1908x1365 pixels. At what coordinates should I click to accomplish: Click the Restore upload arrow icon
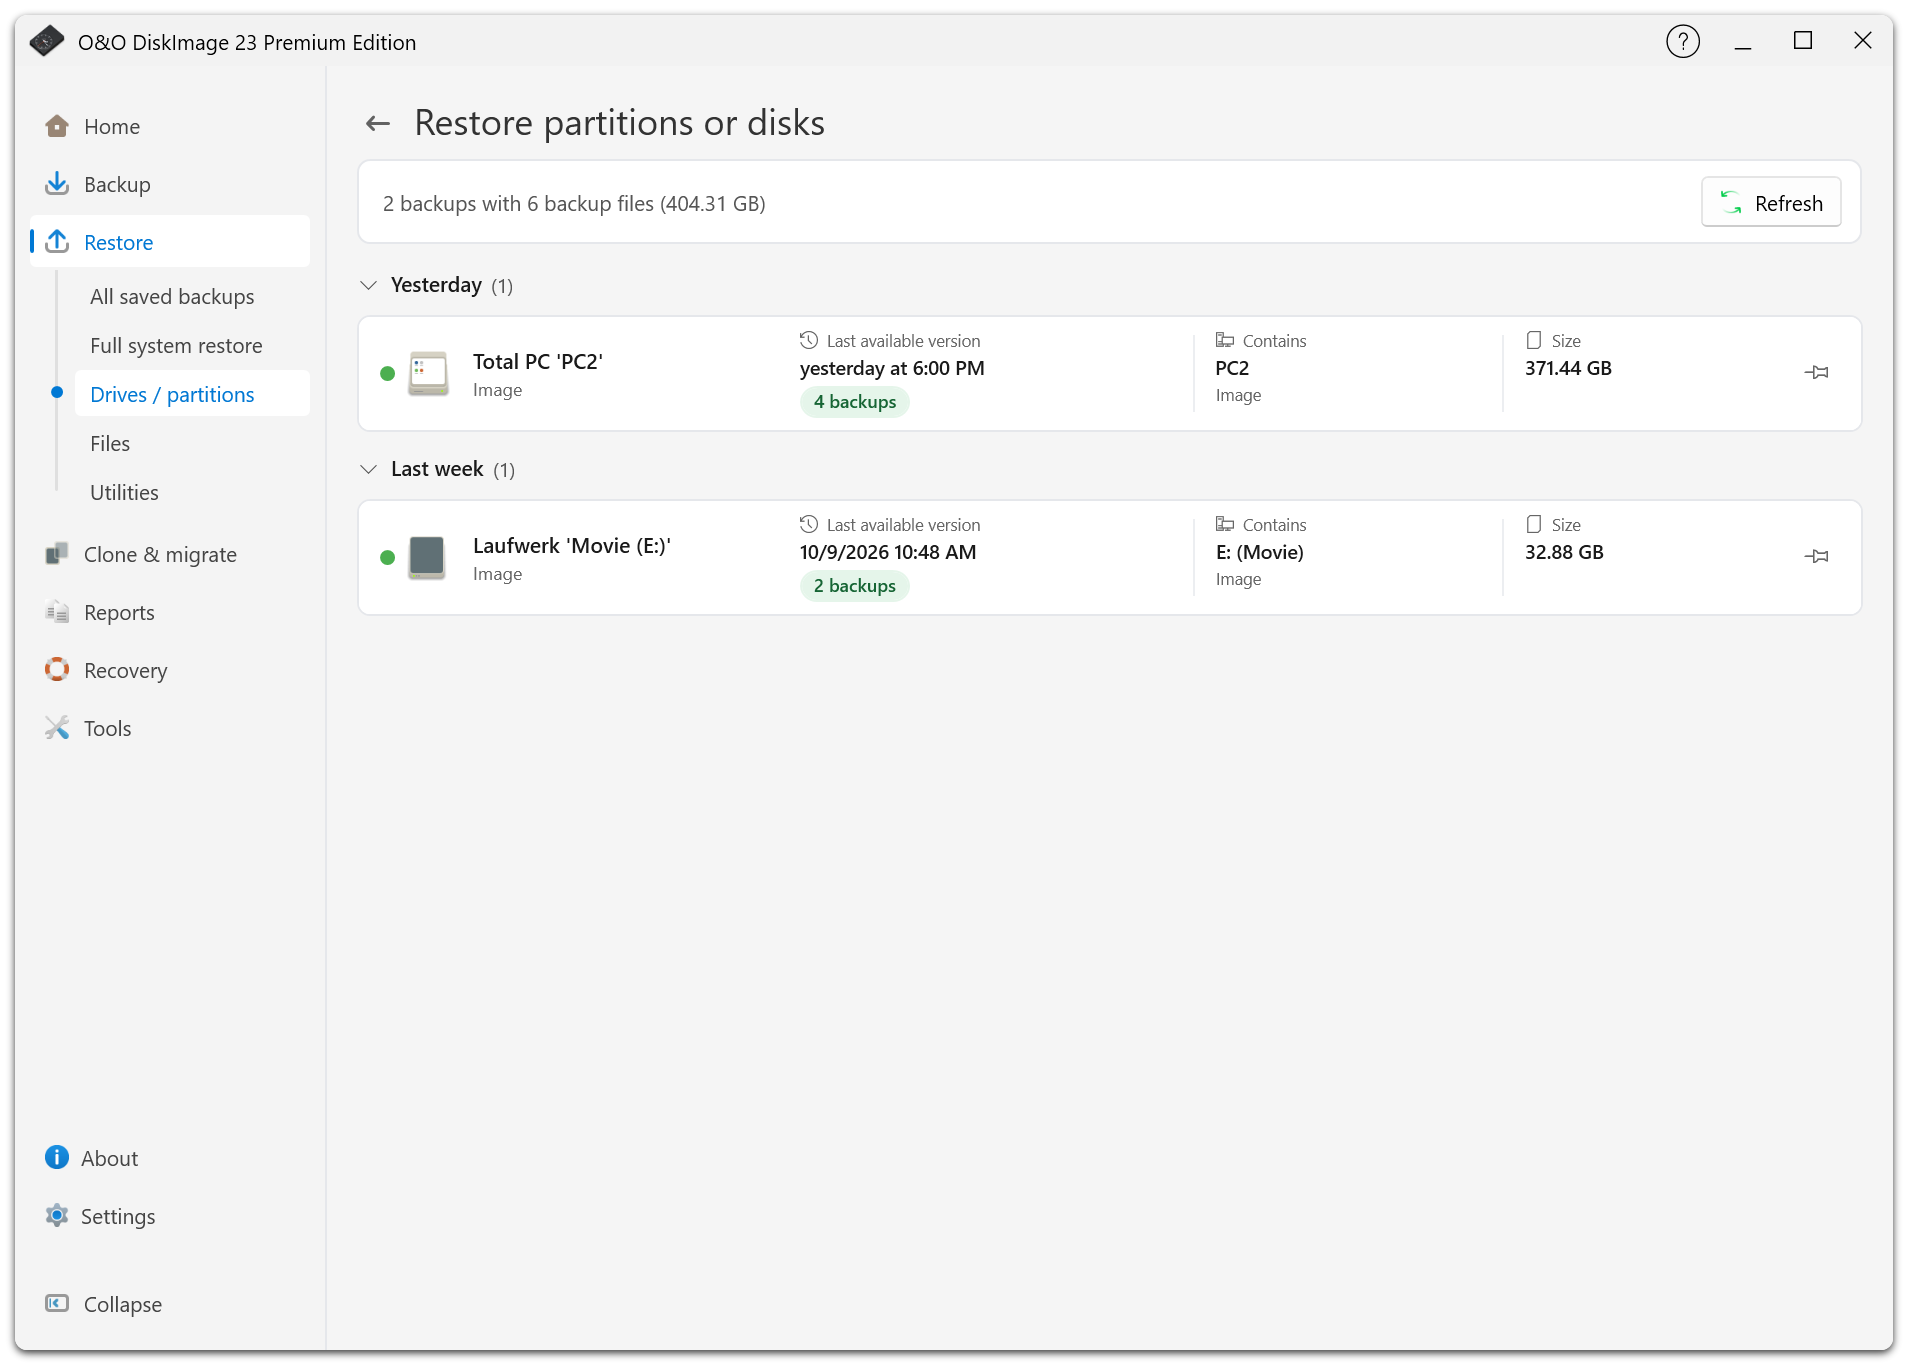(57, 242)
